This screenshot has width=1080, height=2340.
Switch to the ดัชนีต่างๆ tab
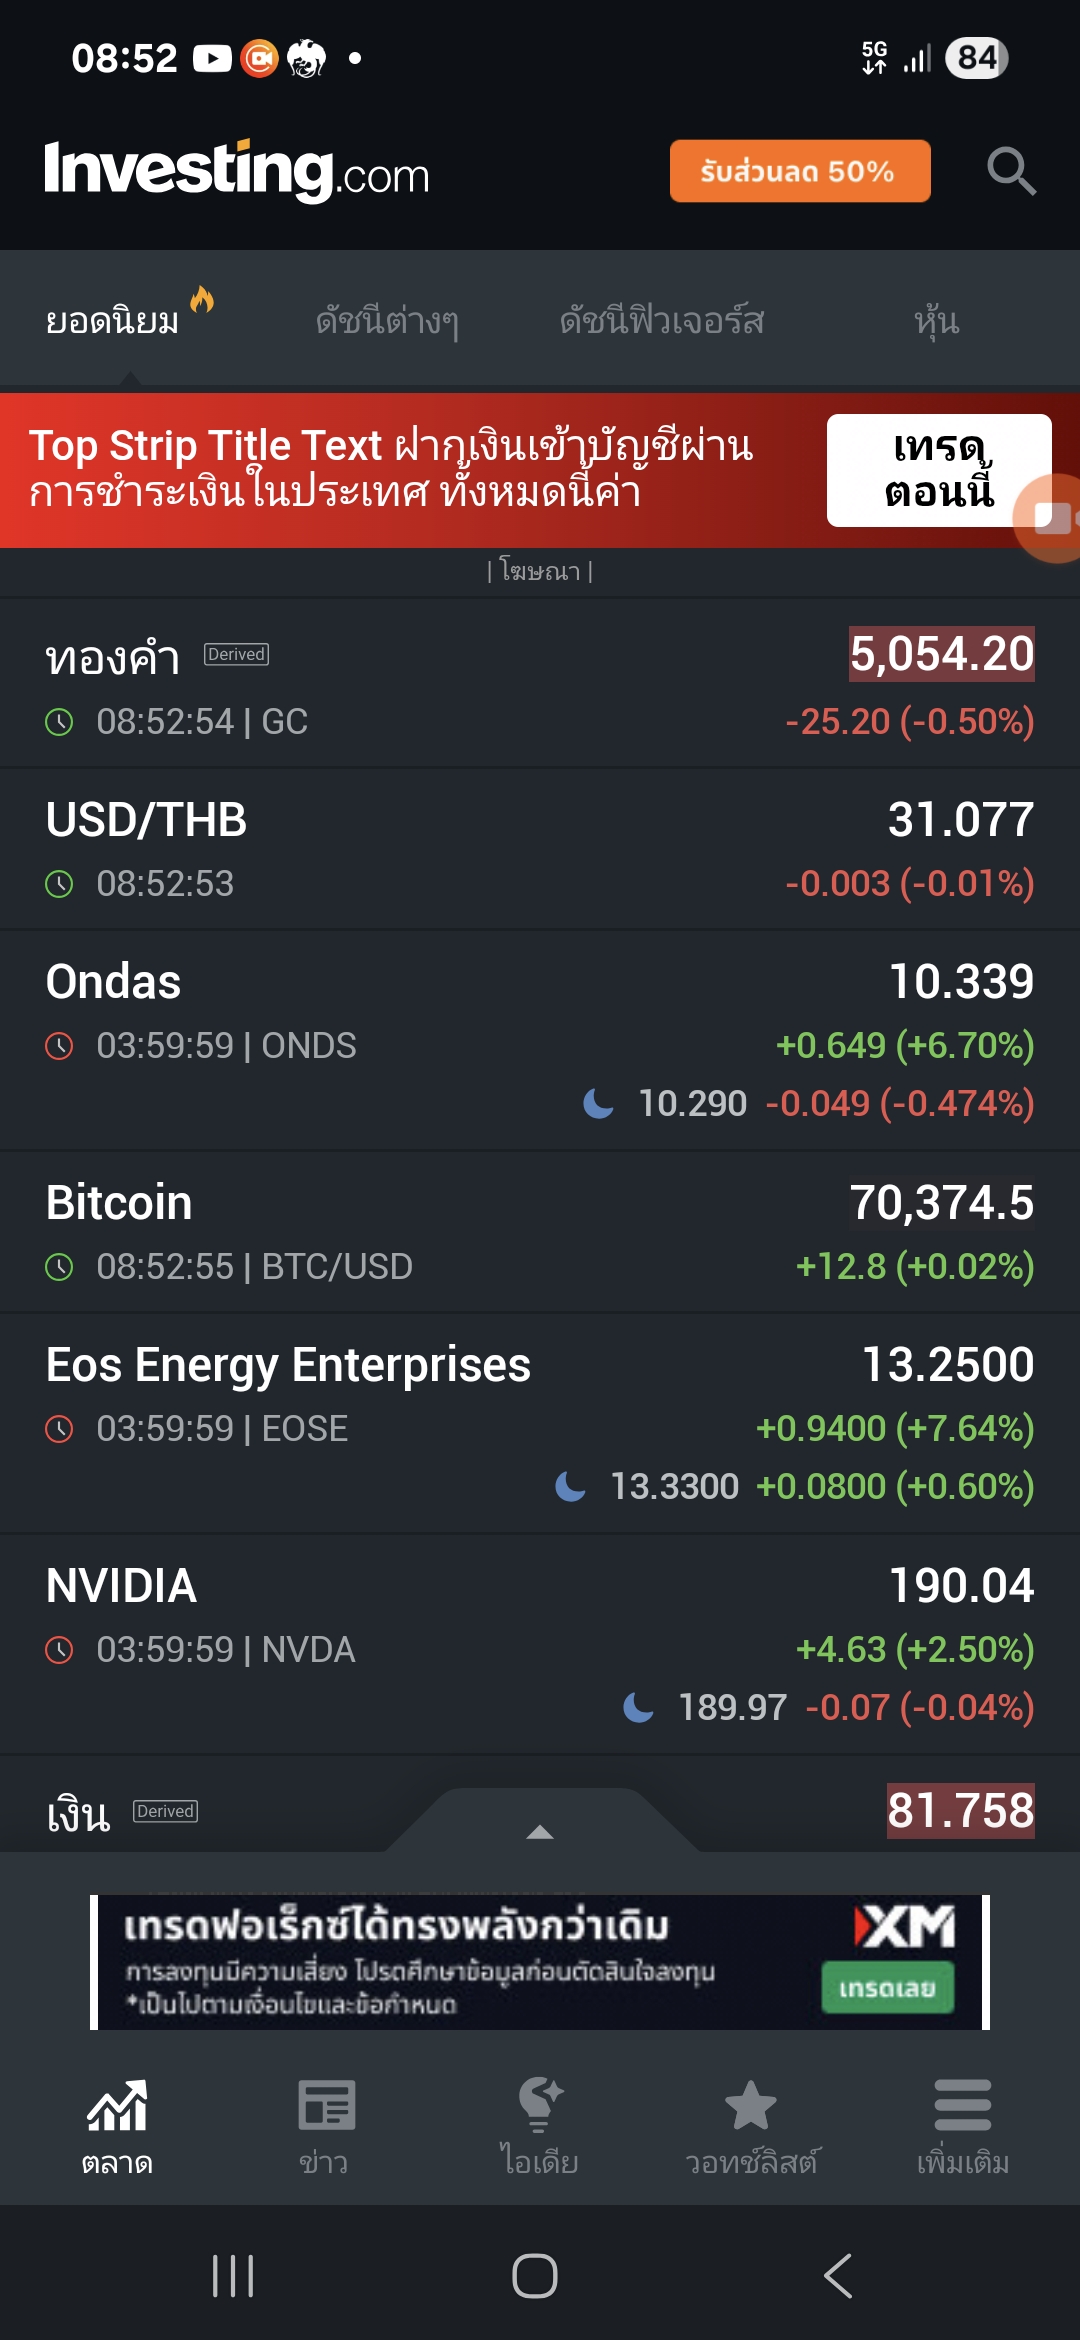pyautogui.click(x=387, y=321)
